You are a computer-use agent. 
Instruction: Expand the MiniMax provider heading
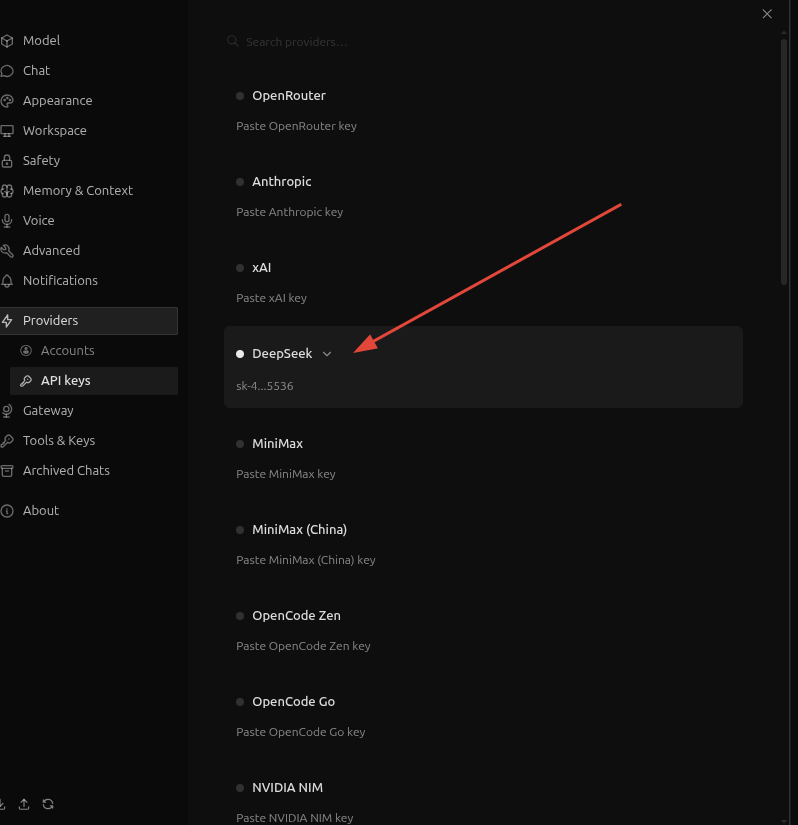(277, 444)
